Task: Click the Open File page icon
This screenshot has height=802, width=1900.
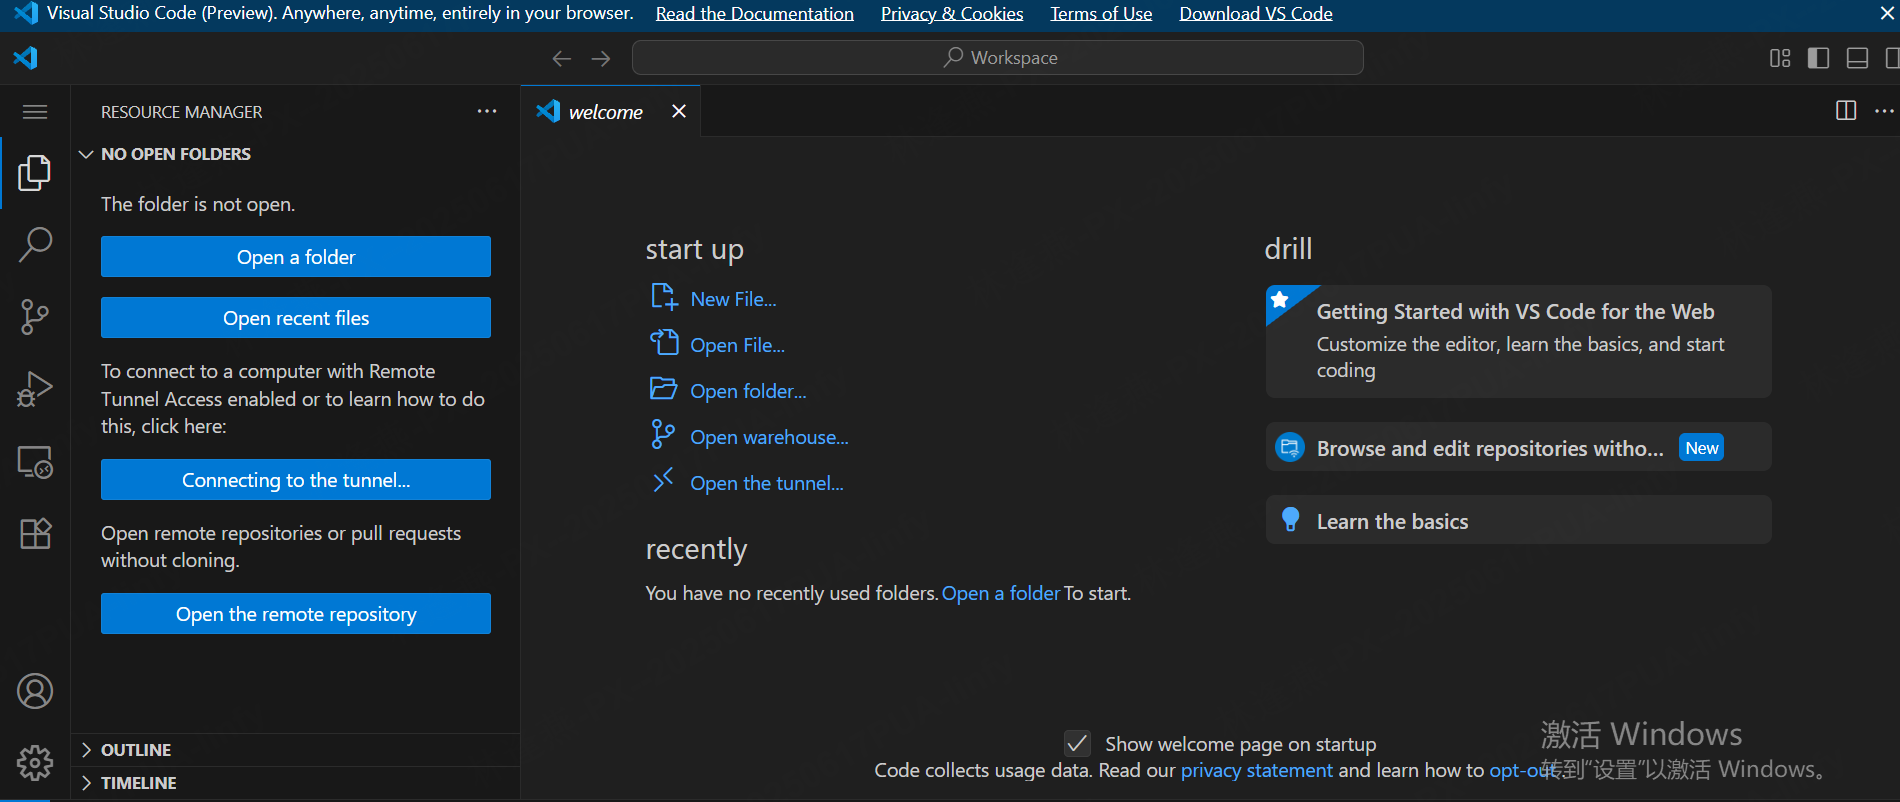Action: click(664, 343)
